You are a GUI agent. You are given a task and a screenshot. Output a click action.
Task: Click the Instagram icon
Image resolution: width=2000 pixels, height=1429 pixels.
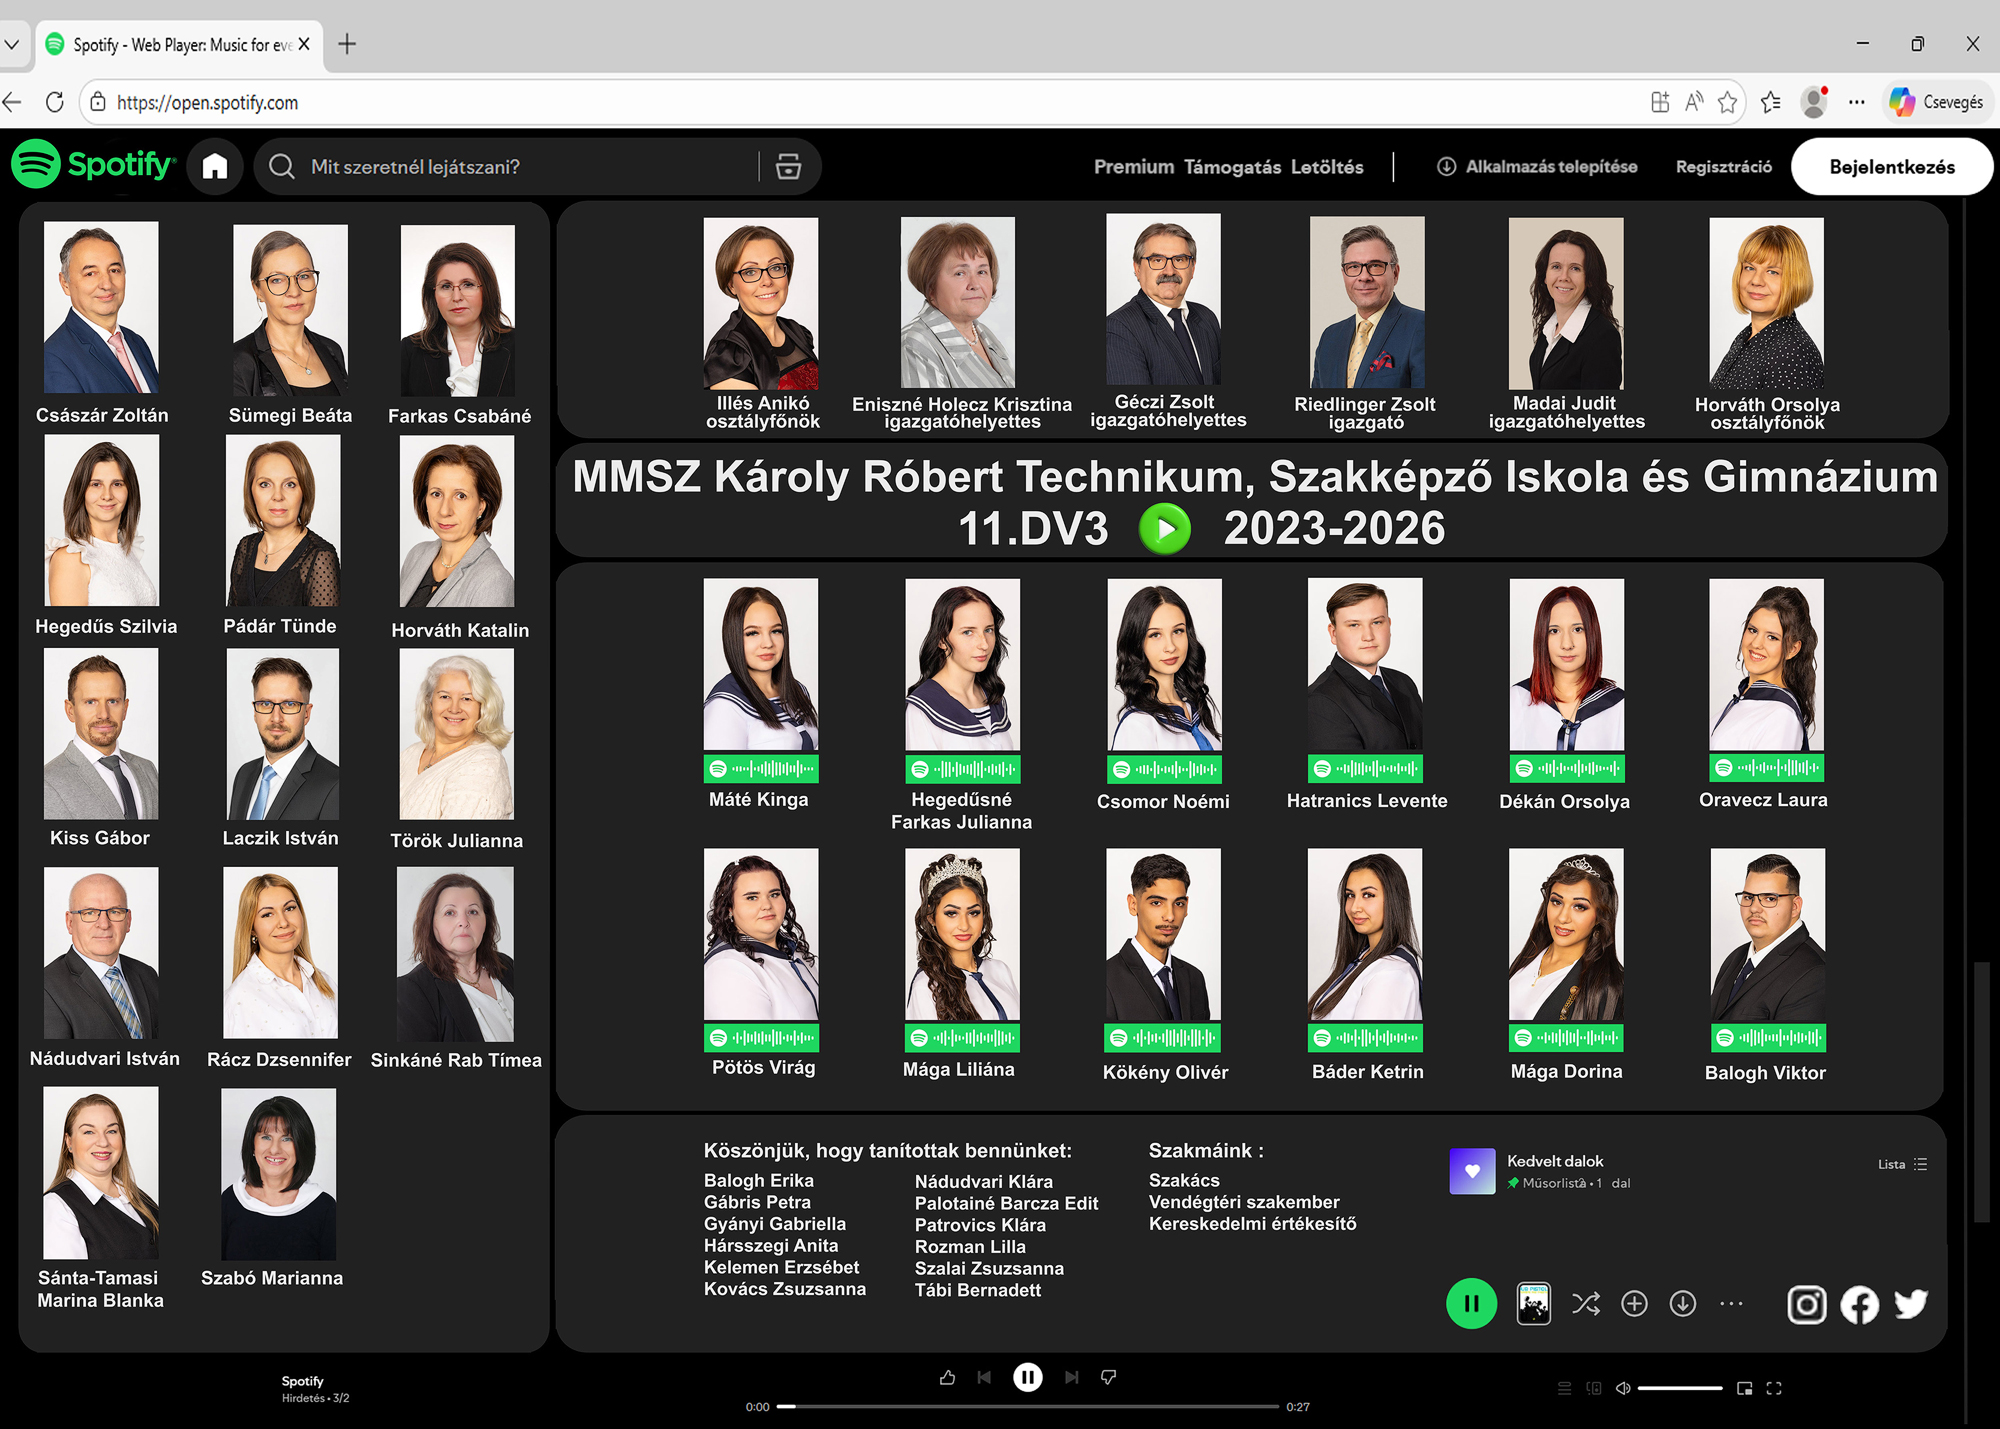click(1806, 1304)
